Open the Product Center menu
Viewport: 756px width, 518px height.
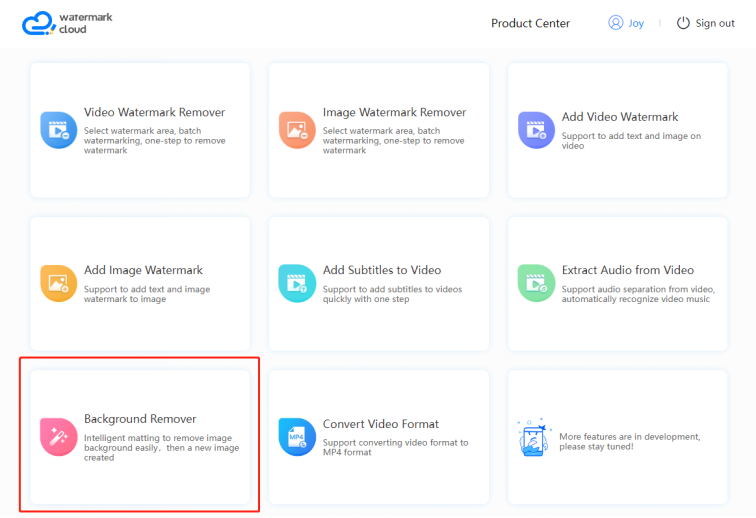point(530,23)
